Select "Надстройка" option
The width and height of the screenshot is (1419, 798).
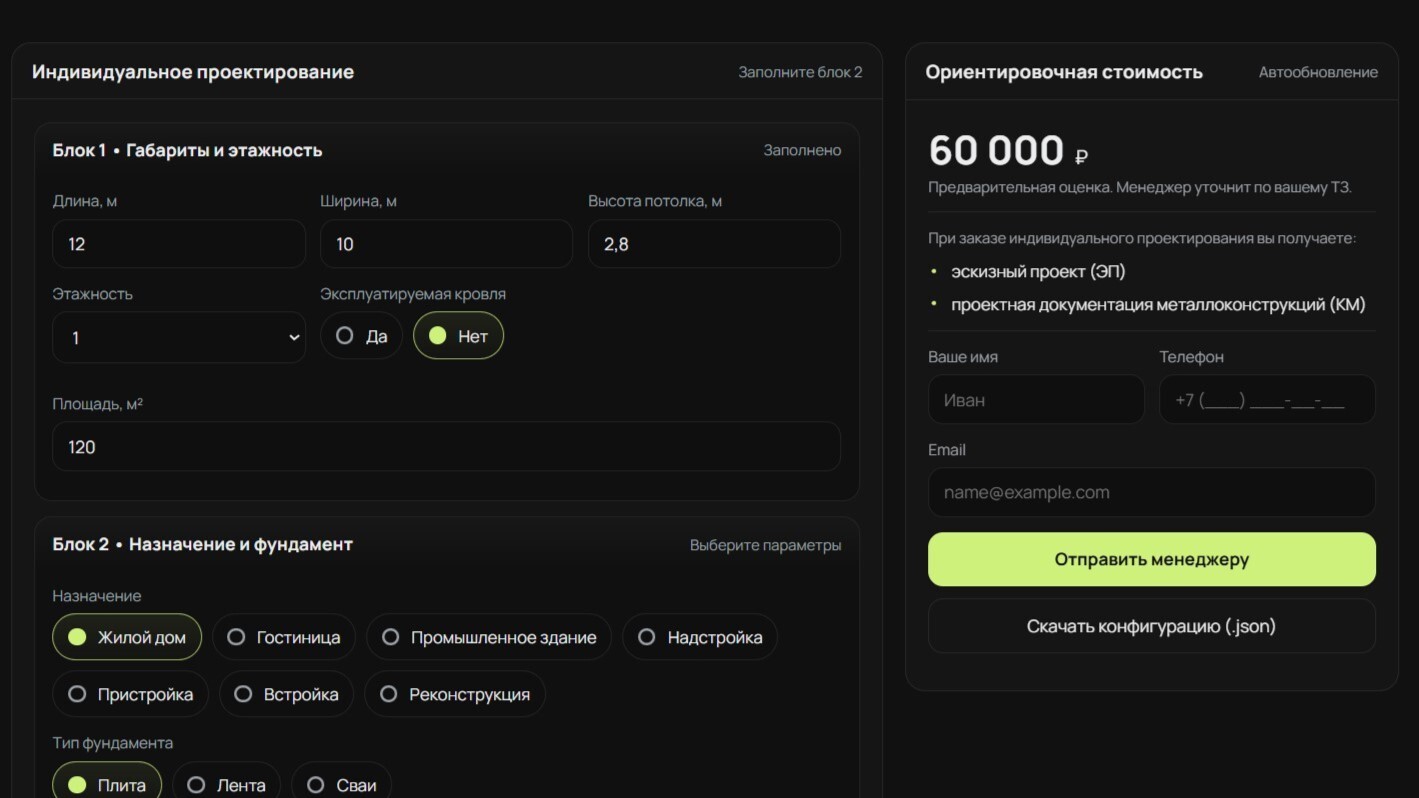(x=699, y=636)
